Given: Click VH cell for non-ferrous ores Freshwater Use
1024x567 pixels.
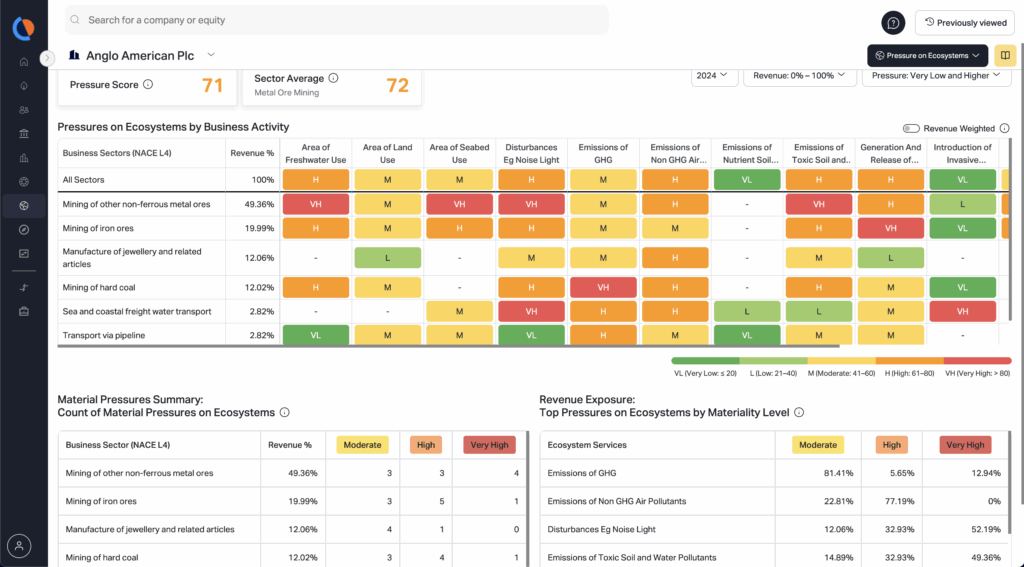Looking at the screenshot, I should tap(316, 204).
